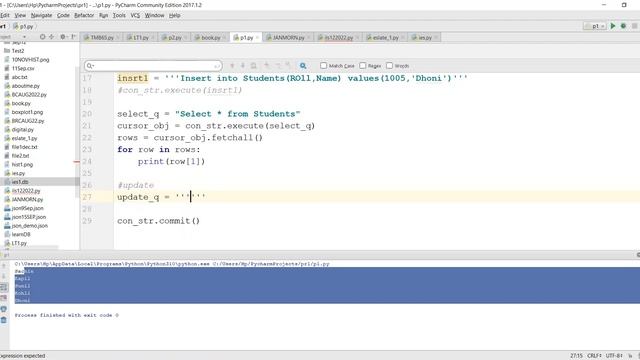Open the Tools menu

119,15
